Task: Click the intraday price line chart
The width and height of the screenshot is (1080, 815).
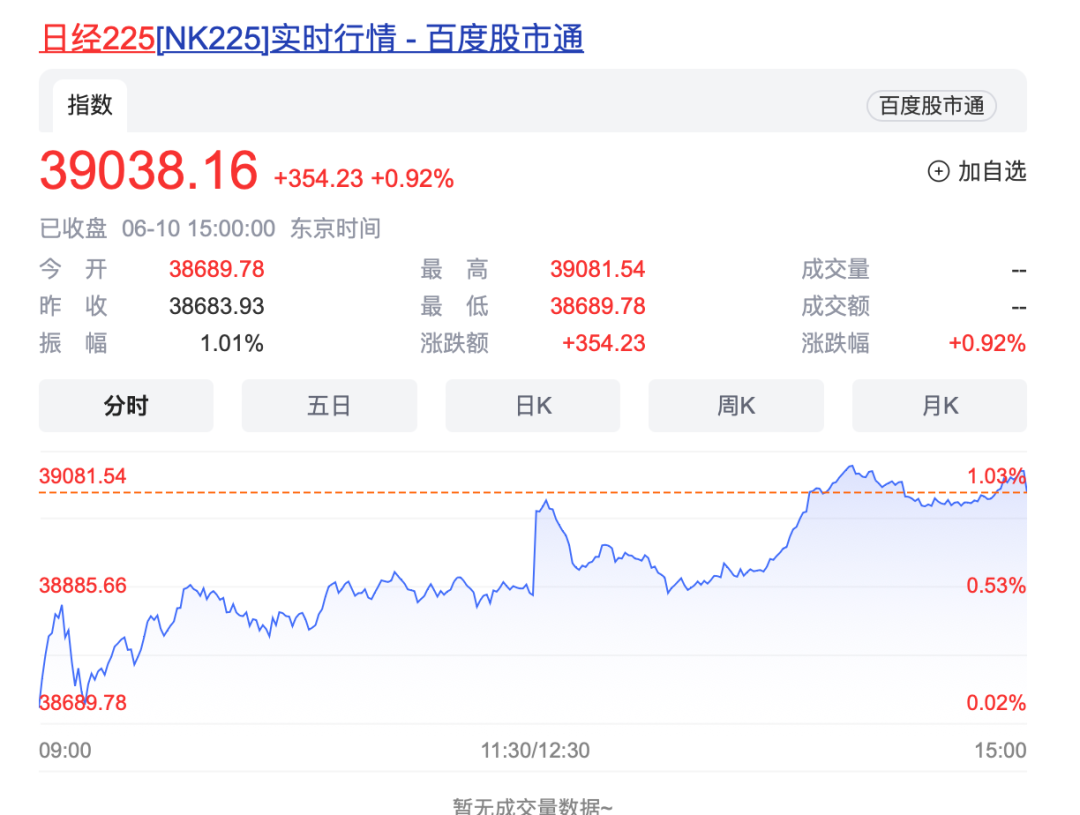Action: (x=533, y=586)
